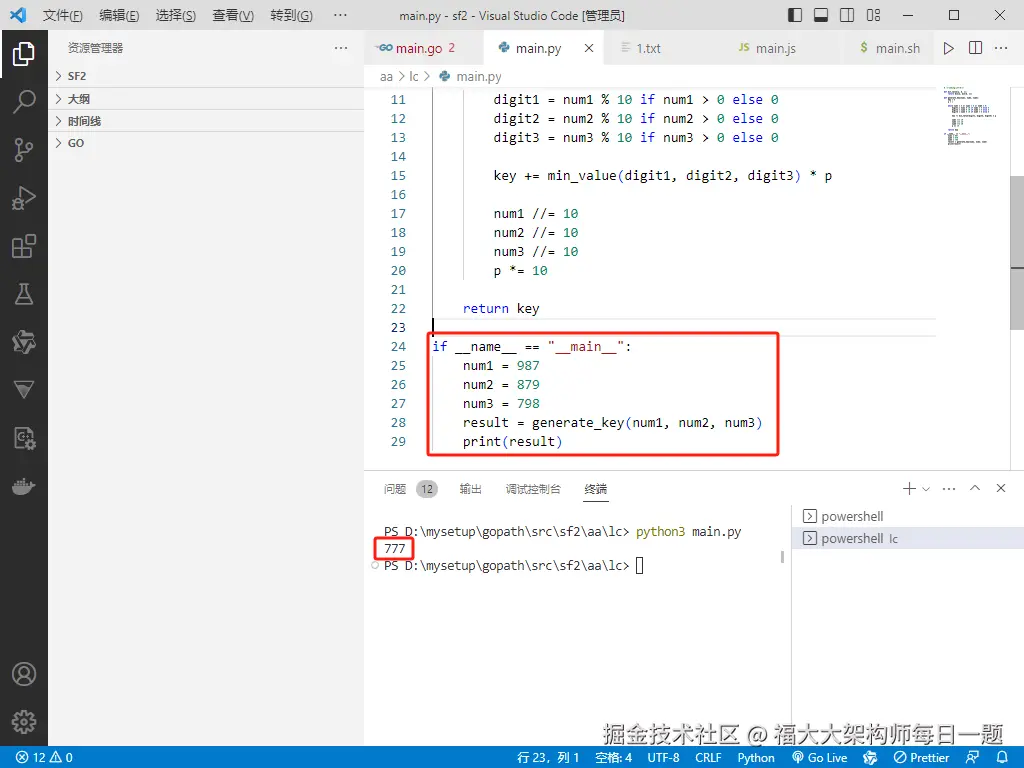Screen dimensions: 1024x768
Task: Run the Python file with play icon
Action: [x=948, y=48]
